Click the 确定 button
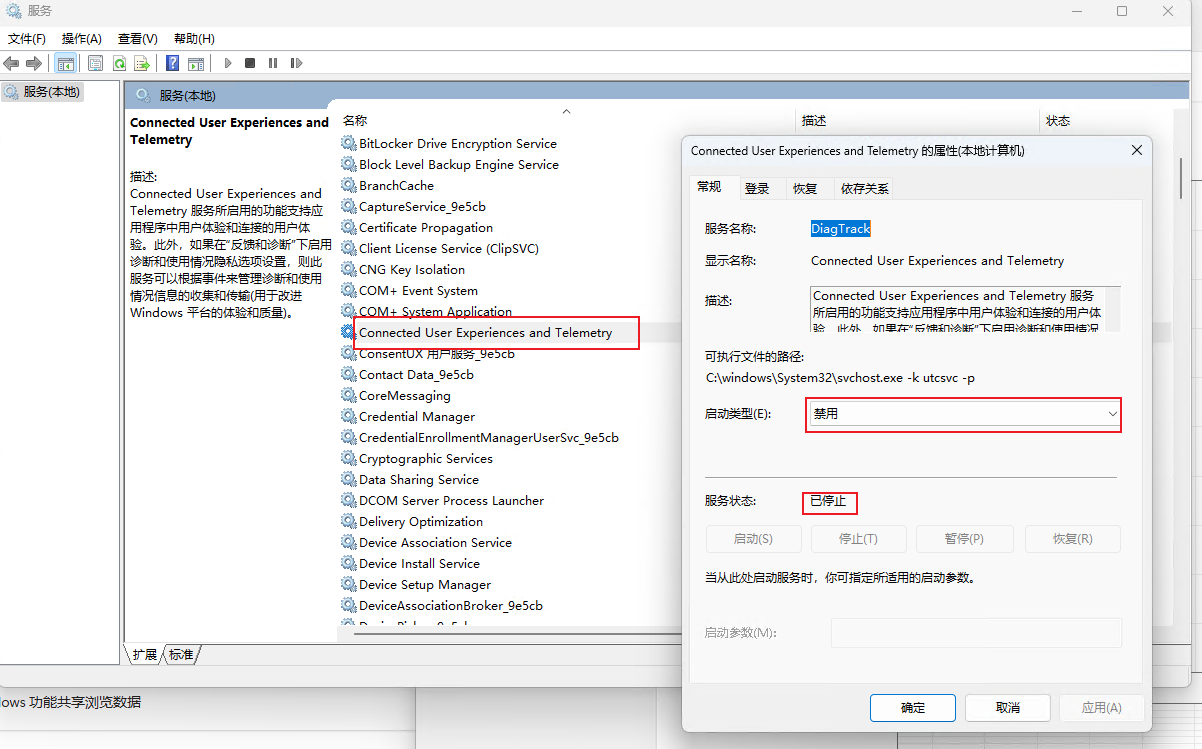 (912, 708)
